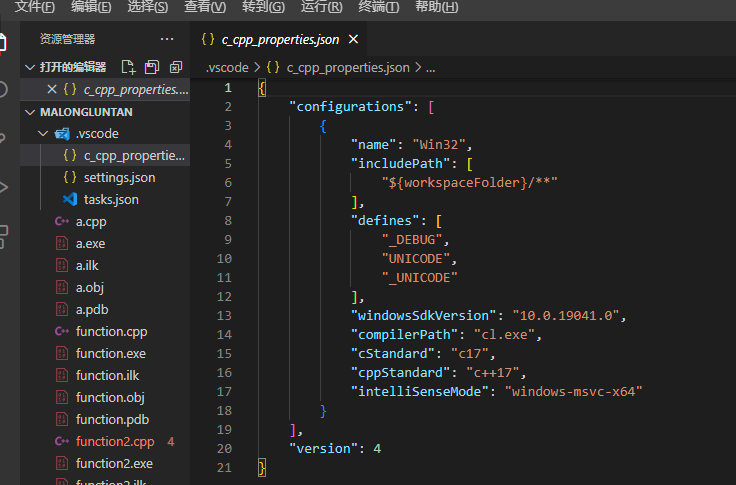Click the c_cpp_properties.json breadcrumb segment
Viewport: 736px width, 485px height.
click(348, 68)
